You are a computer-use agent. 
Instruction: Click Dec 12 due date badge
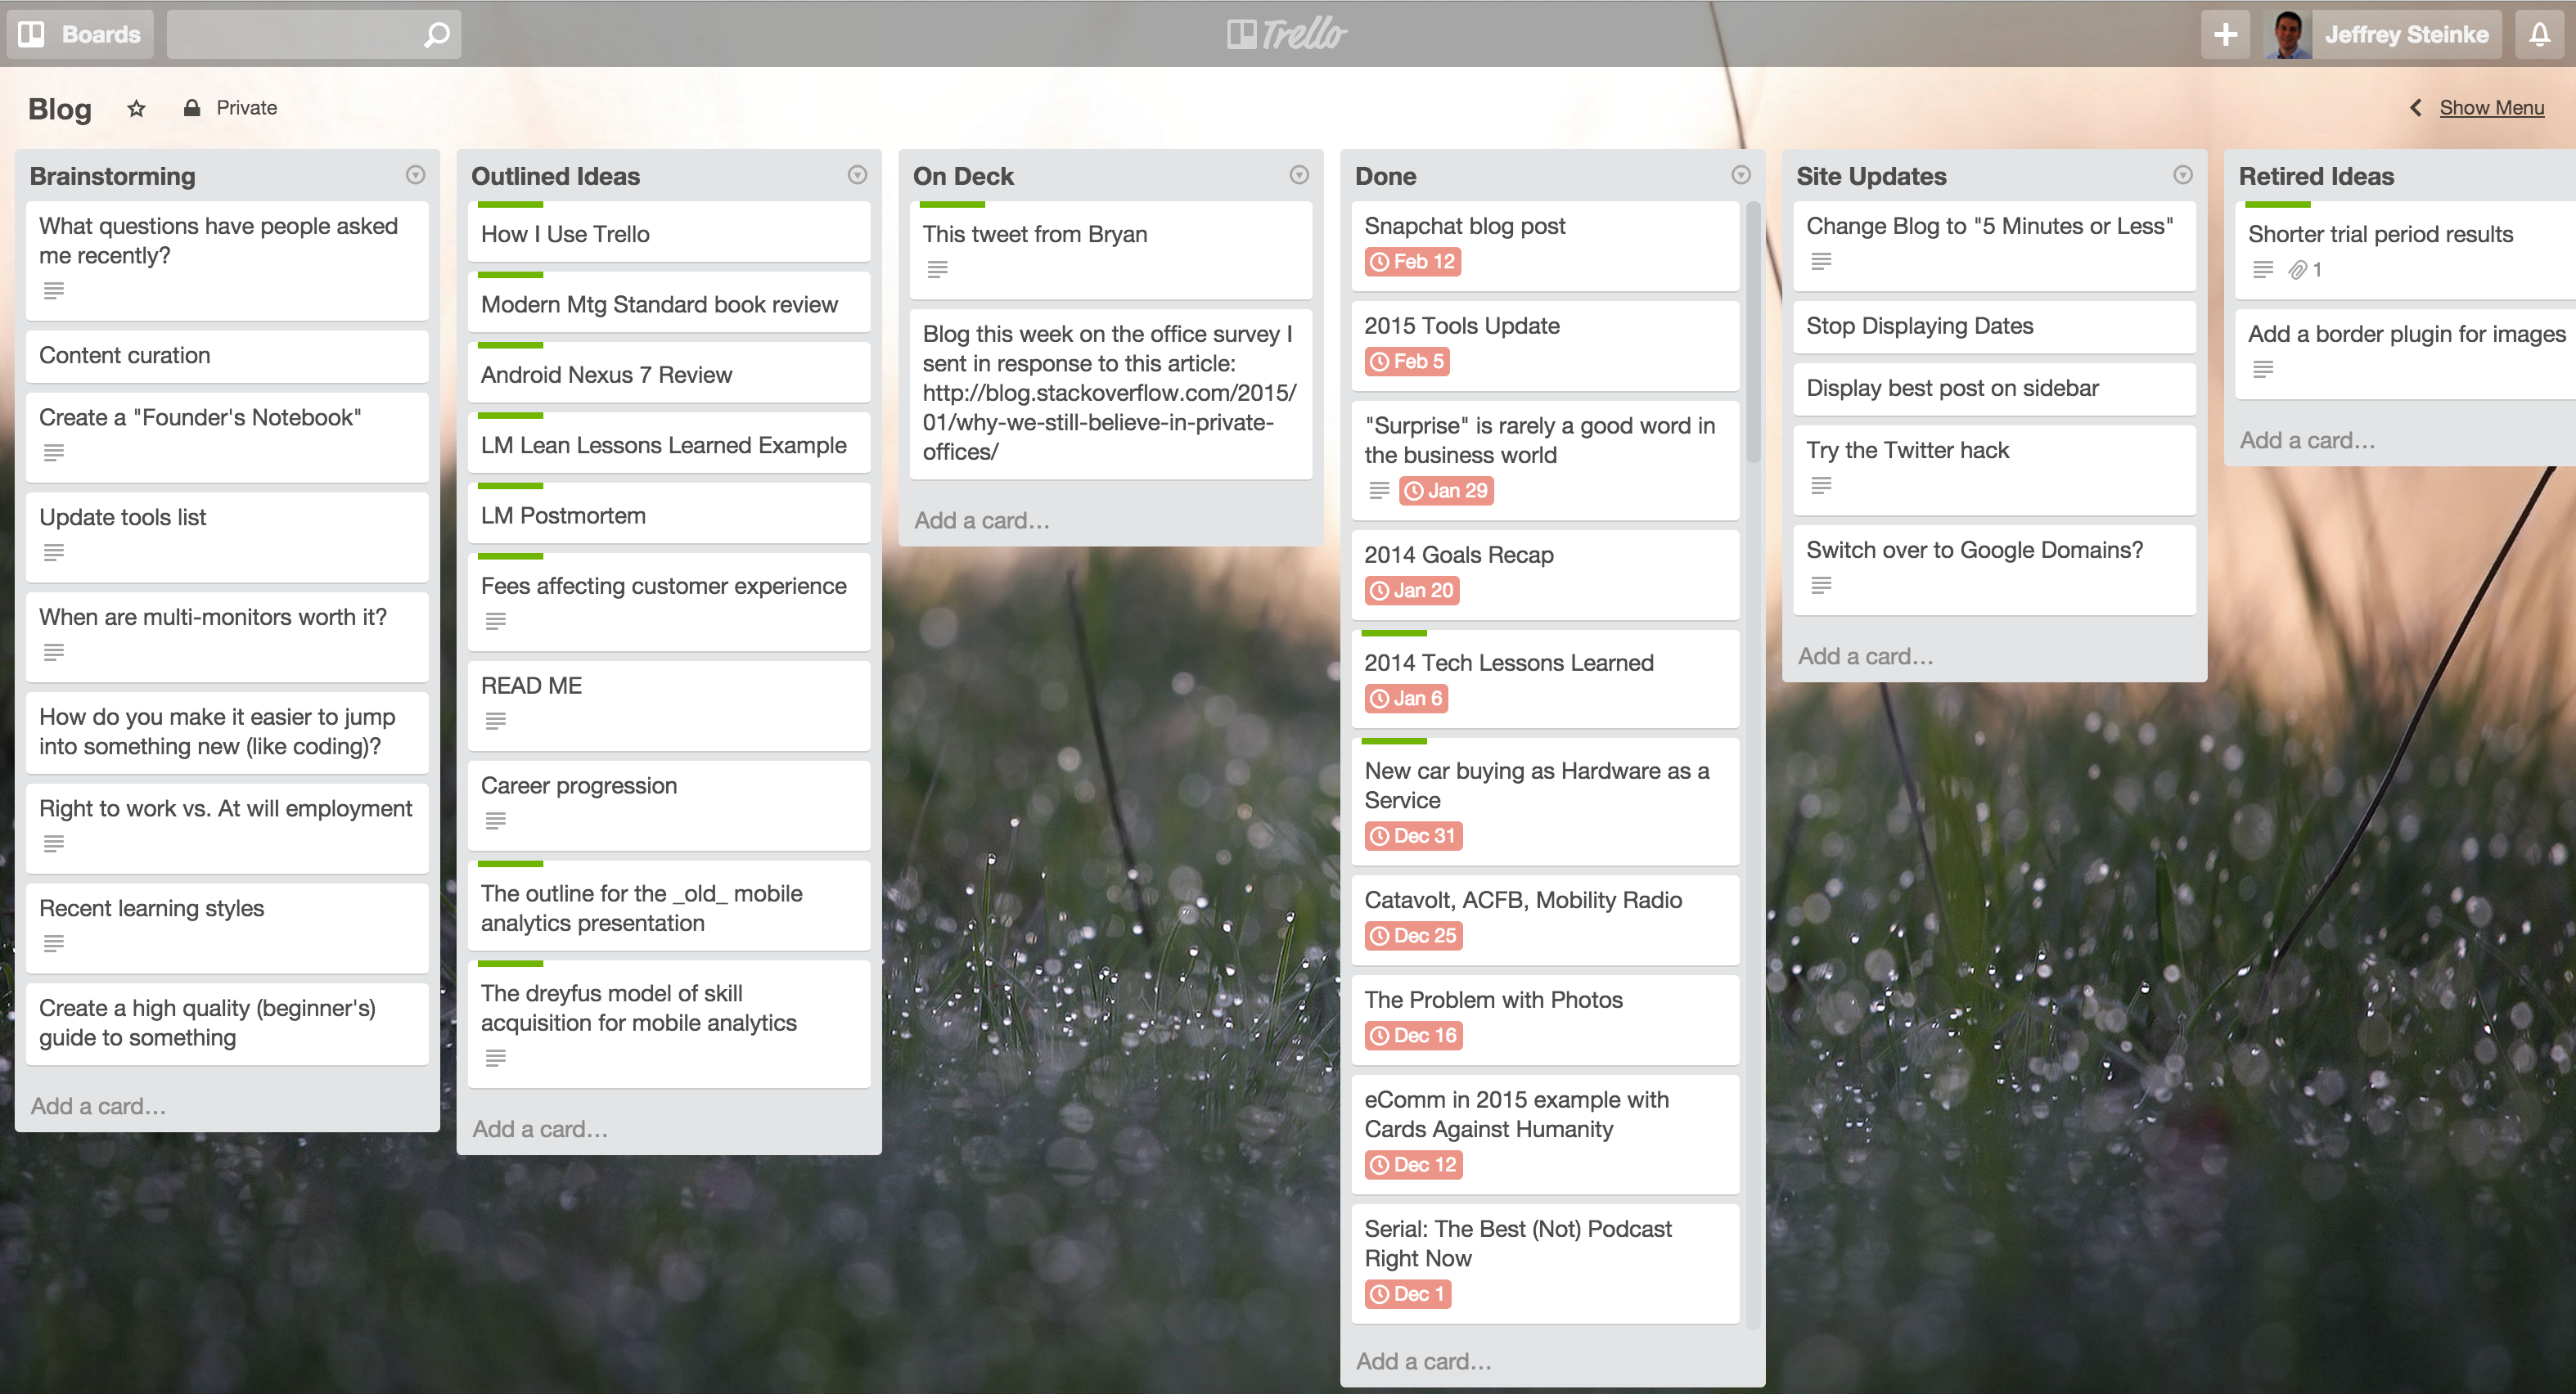(x=1413, y=1165)
